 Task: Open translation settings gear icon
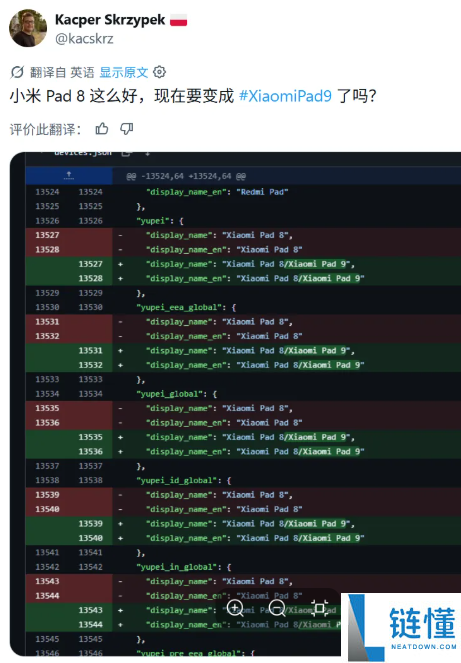click(159, 72)
